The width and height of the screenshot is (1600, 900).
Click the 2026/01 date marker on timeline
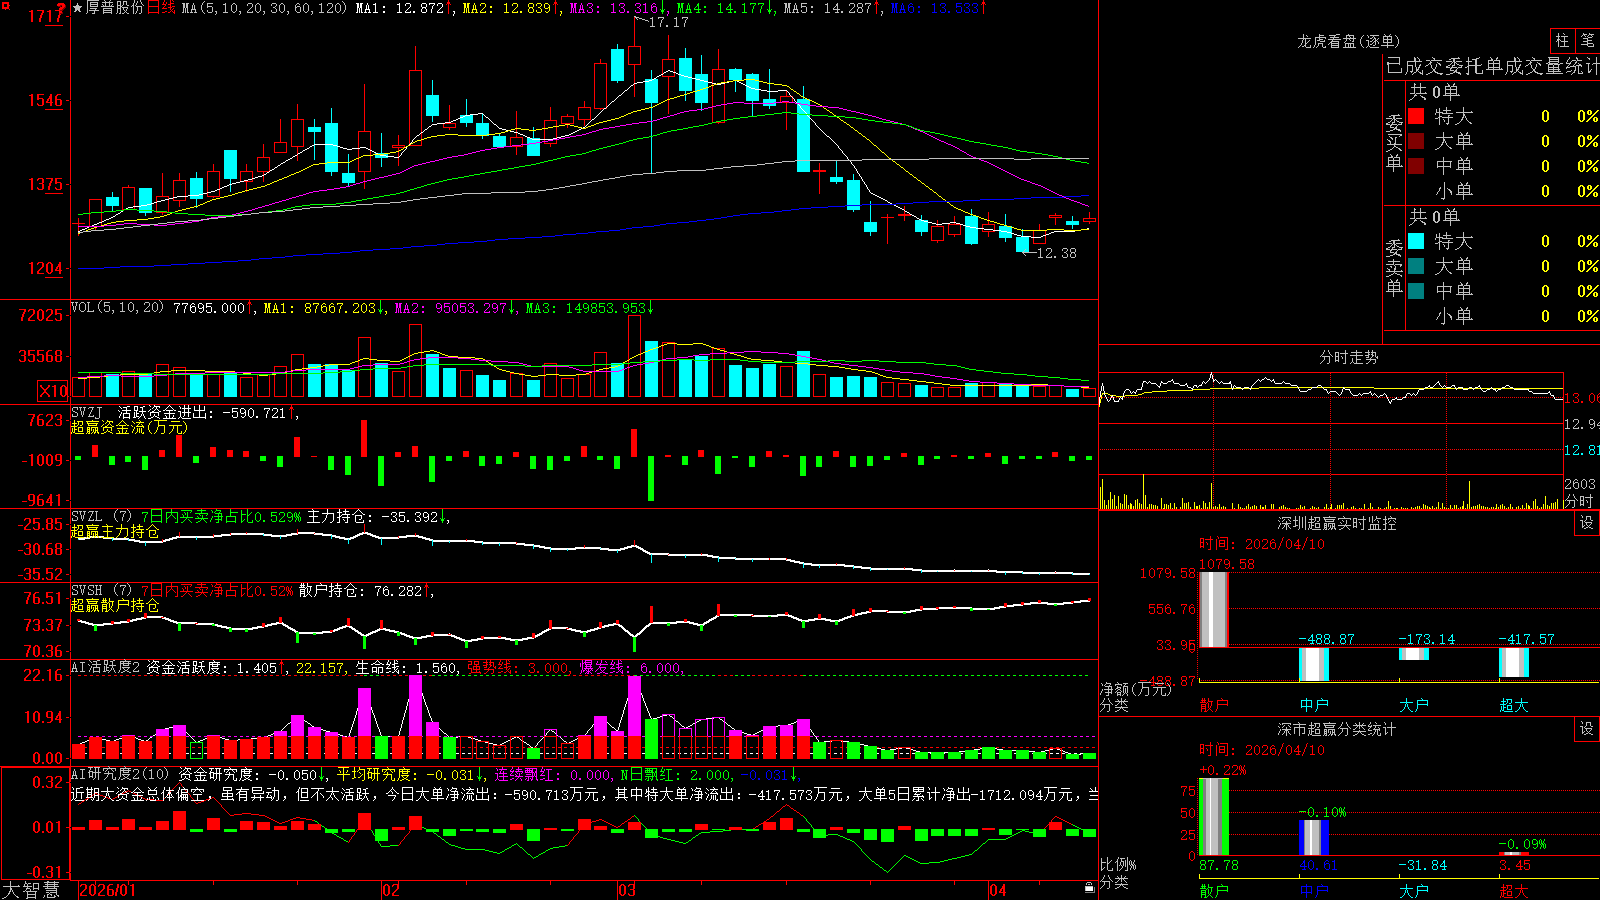[x=107, y=890]
